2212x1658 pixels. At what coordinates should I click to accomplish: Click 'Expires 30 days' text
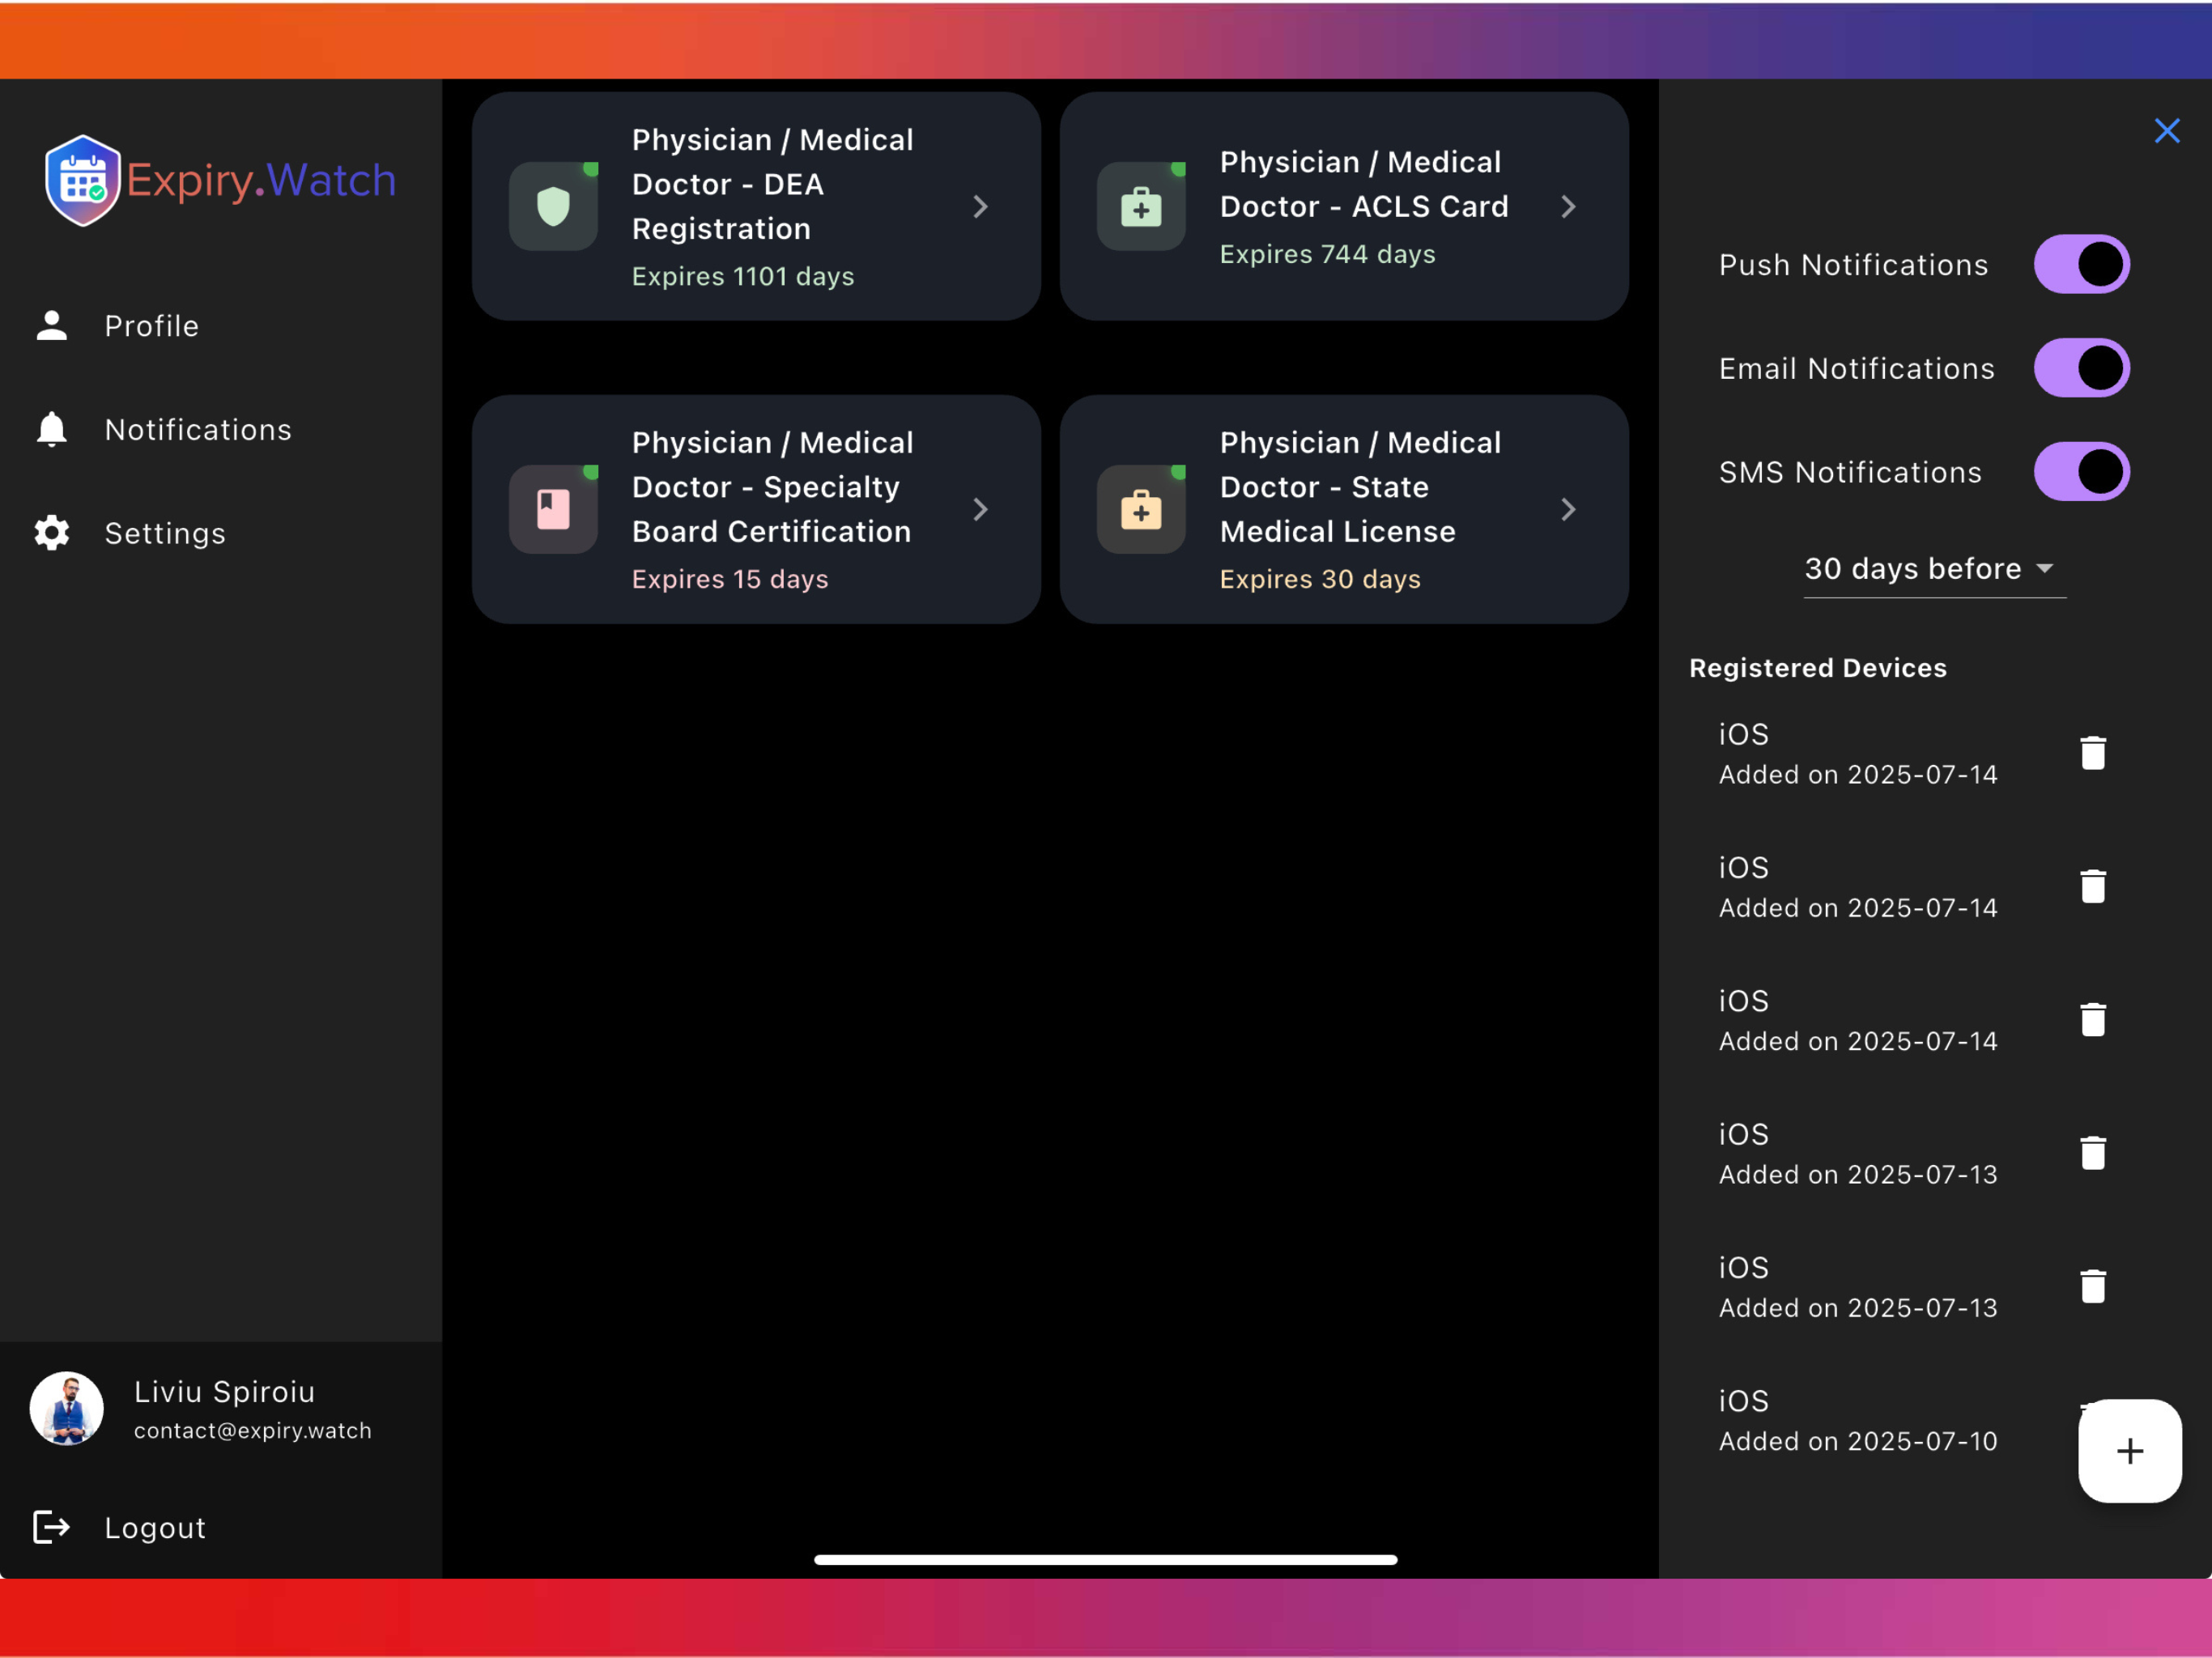tap(1320, 579)
